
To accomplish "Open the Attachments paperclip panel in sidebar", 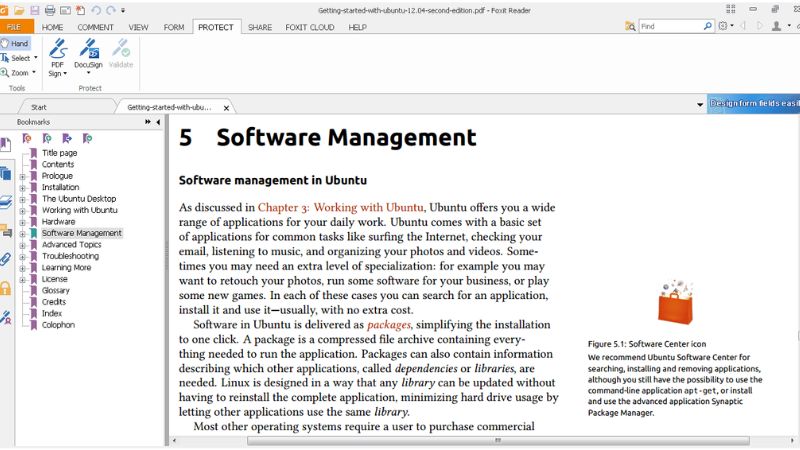I will (x=6, y=259).
